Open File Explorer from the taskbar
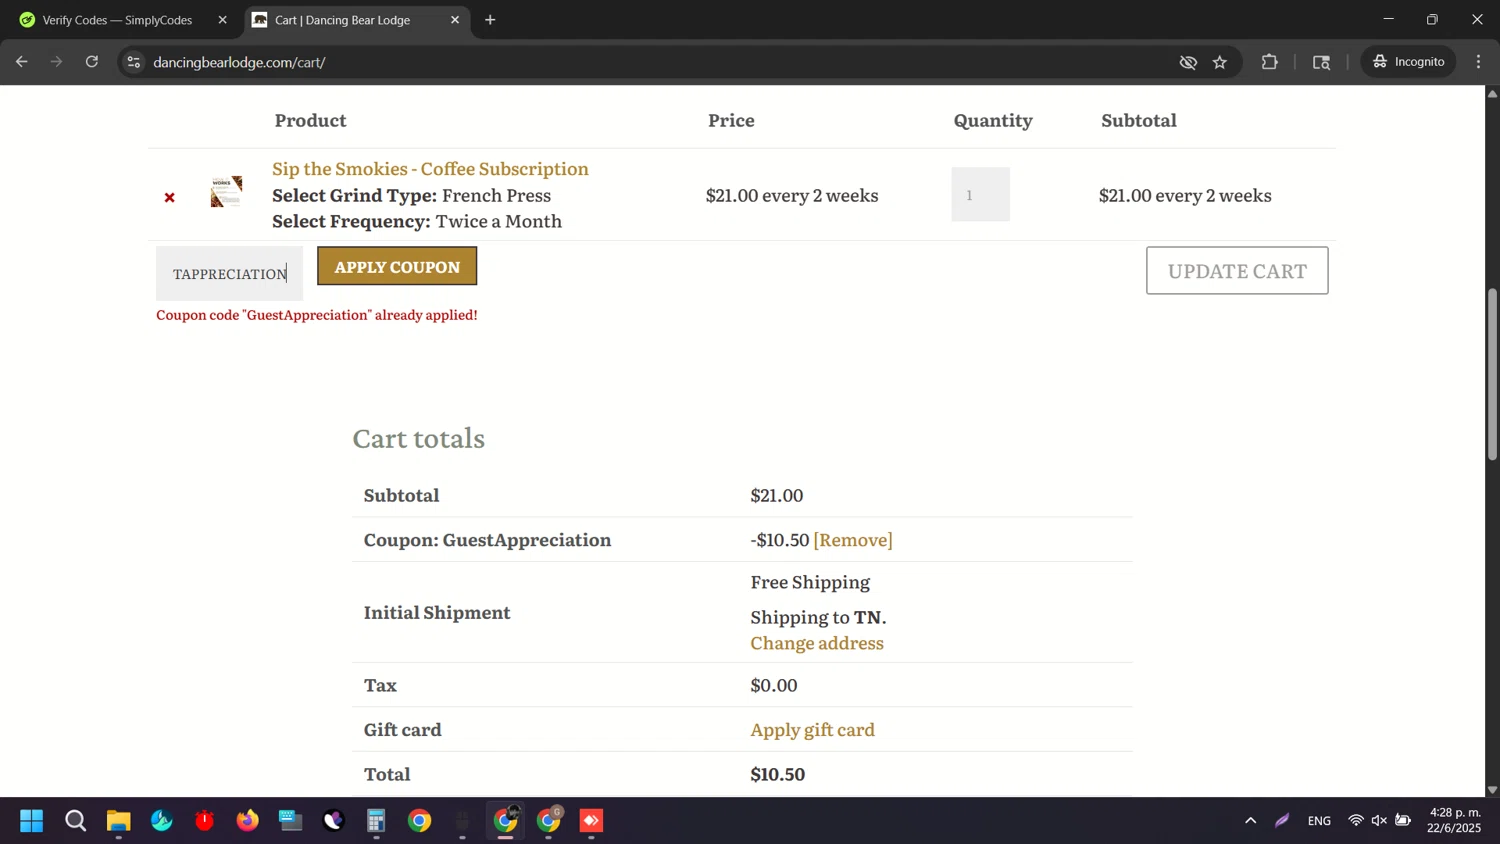1500x844 pixels. point(119,821)
